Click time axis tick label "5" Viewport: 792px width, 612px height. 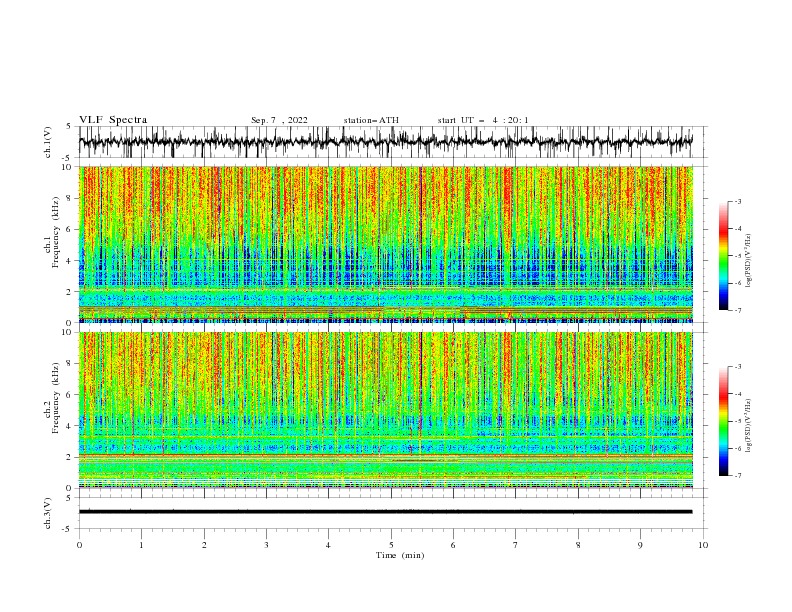[x=391, y=545]
